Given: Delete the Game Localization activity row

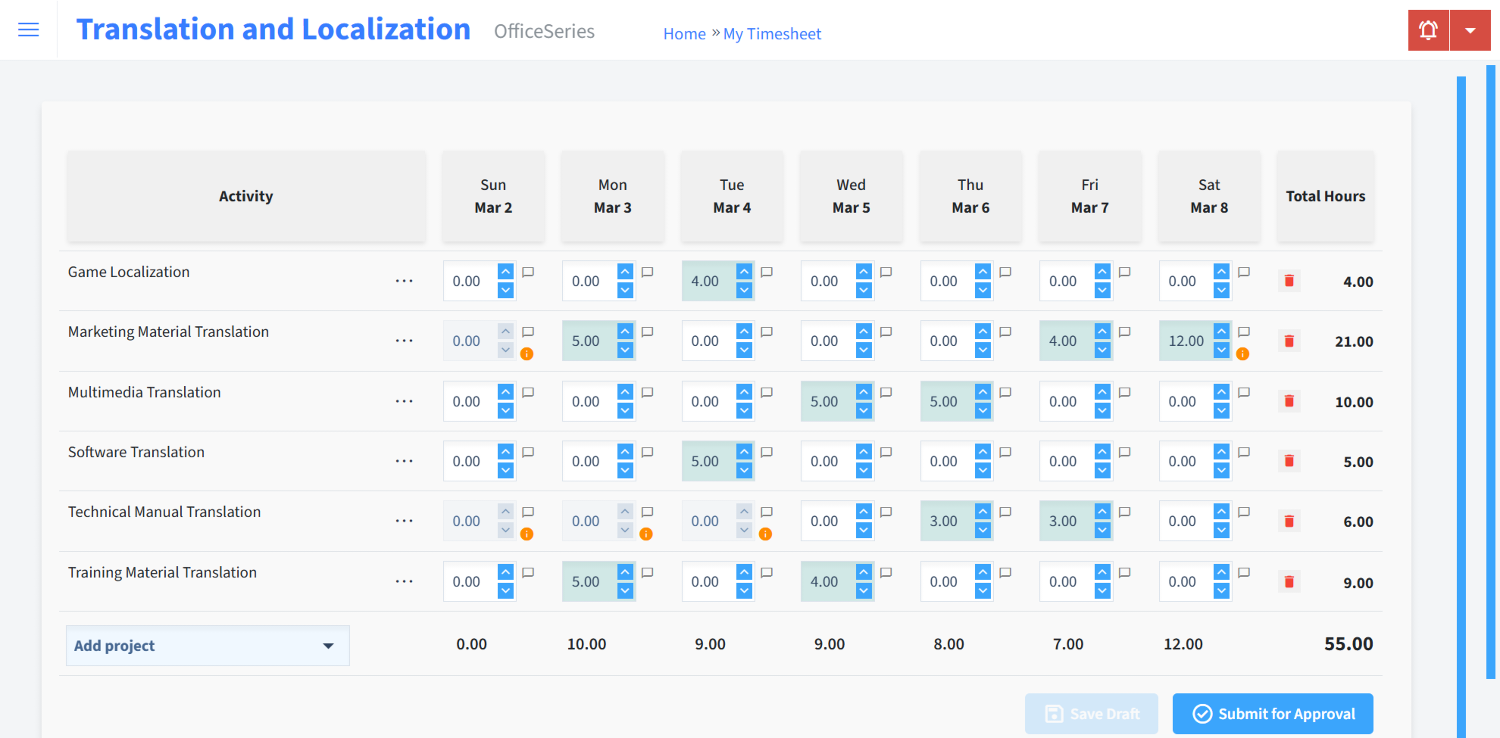Looking at the screenshot, I should click(1288, 281).
